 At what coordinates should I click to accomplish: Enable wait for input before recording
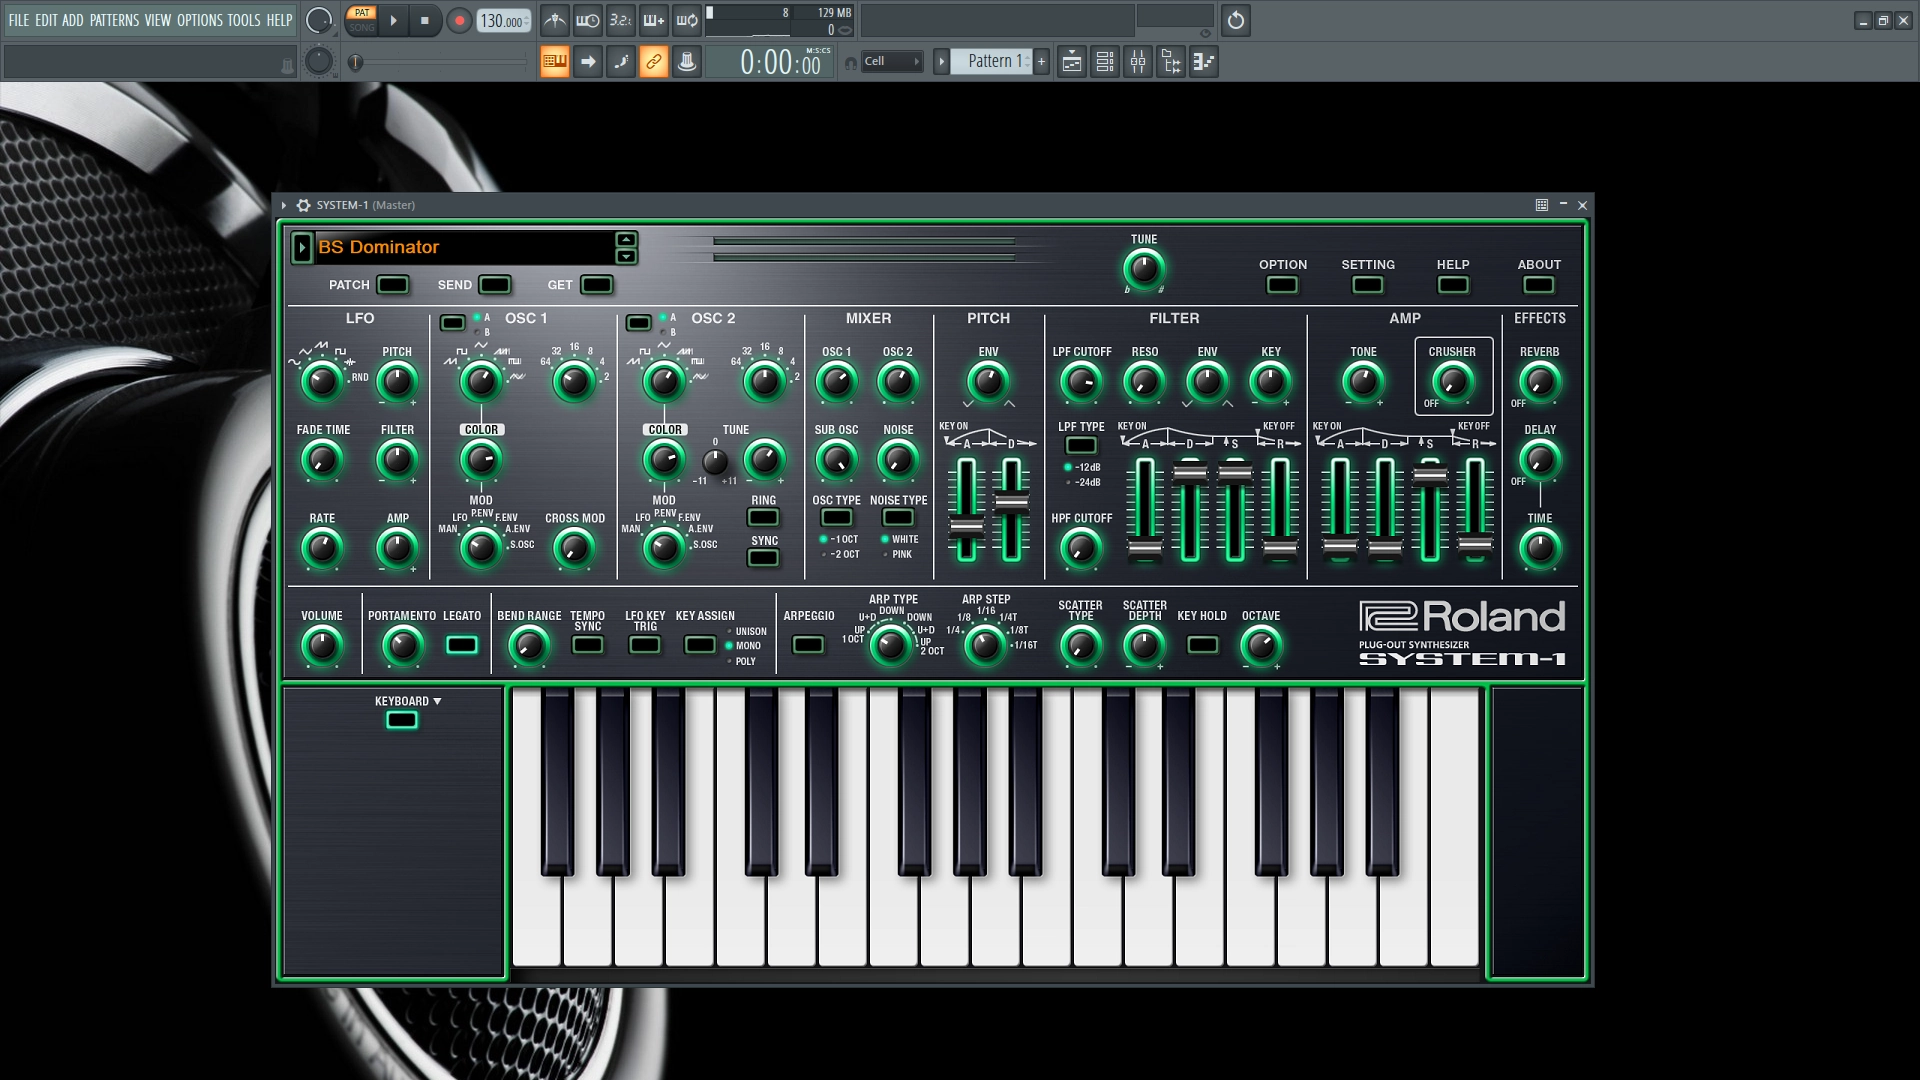coord(588,20)
